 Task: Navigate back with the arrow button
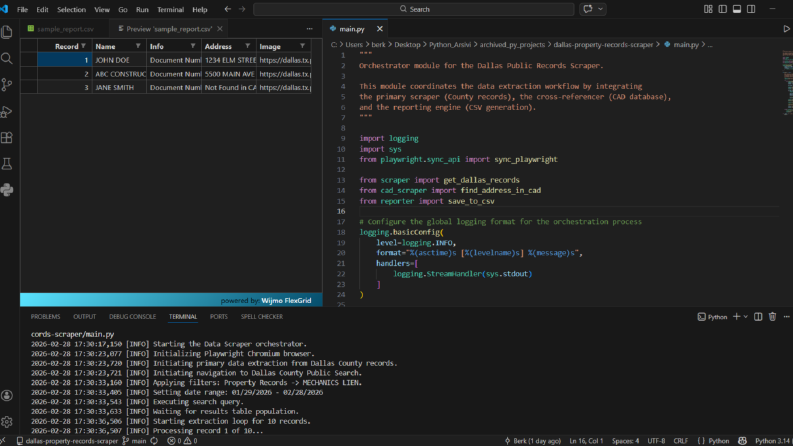click(x=228, y=9)
